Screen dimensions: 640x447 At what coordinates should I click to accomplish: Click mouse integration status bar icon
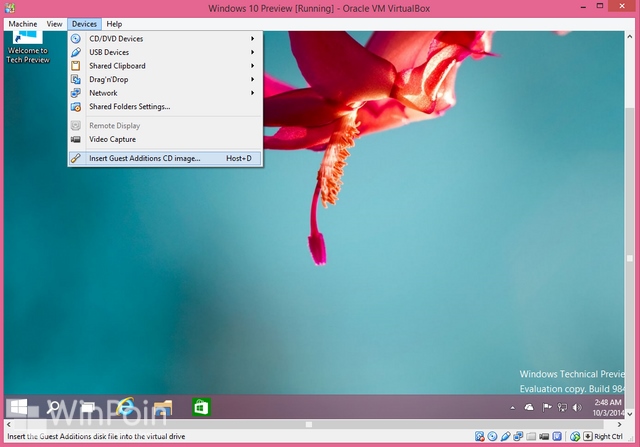click(575, 436)
